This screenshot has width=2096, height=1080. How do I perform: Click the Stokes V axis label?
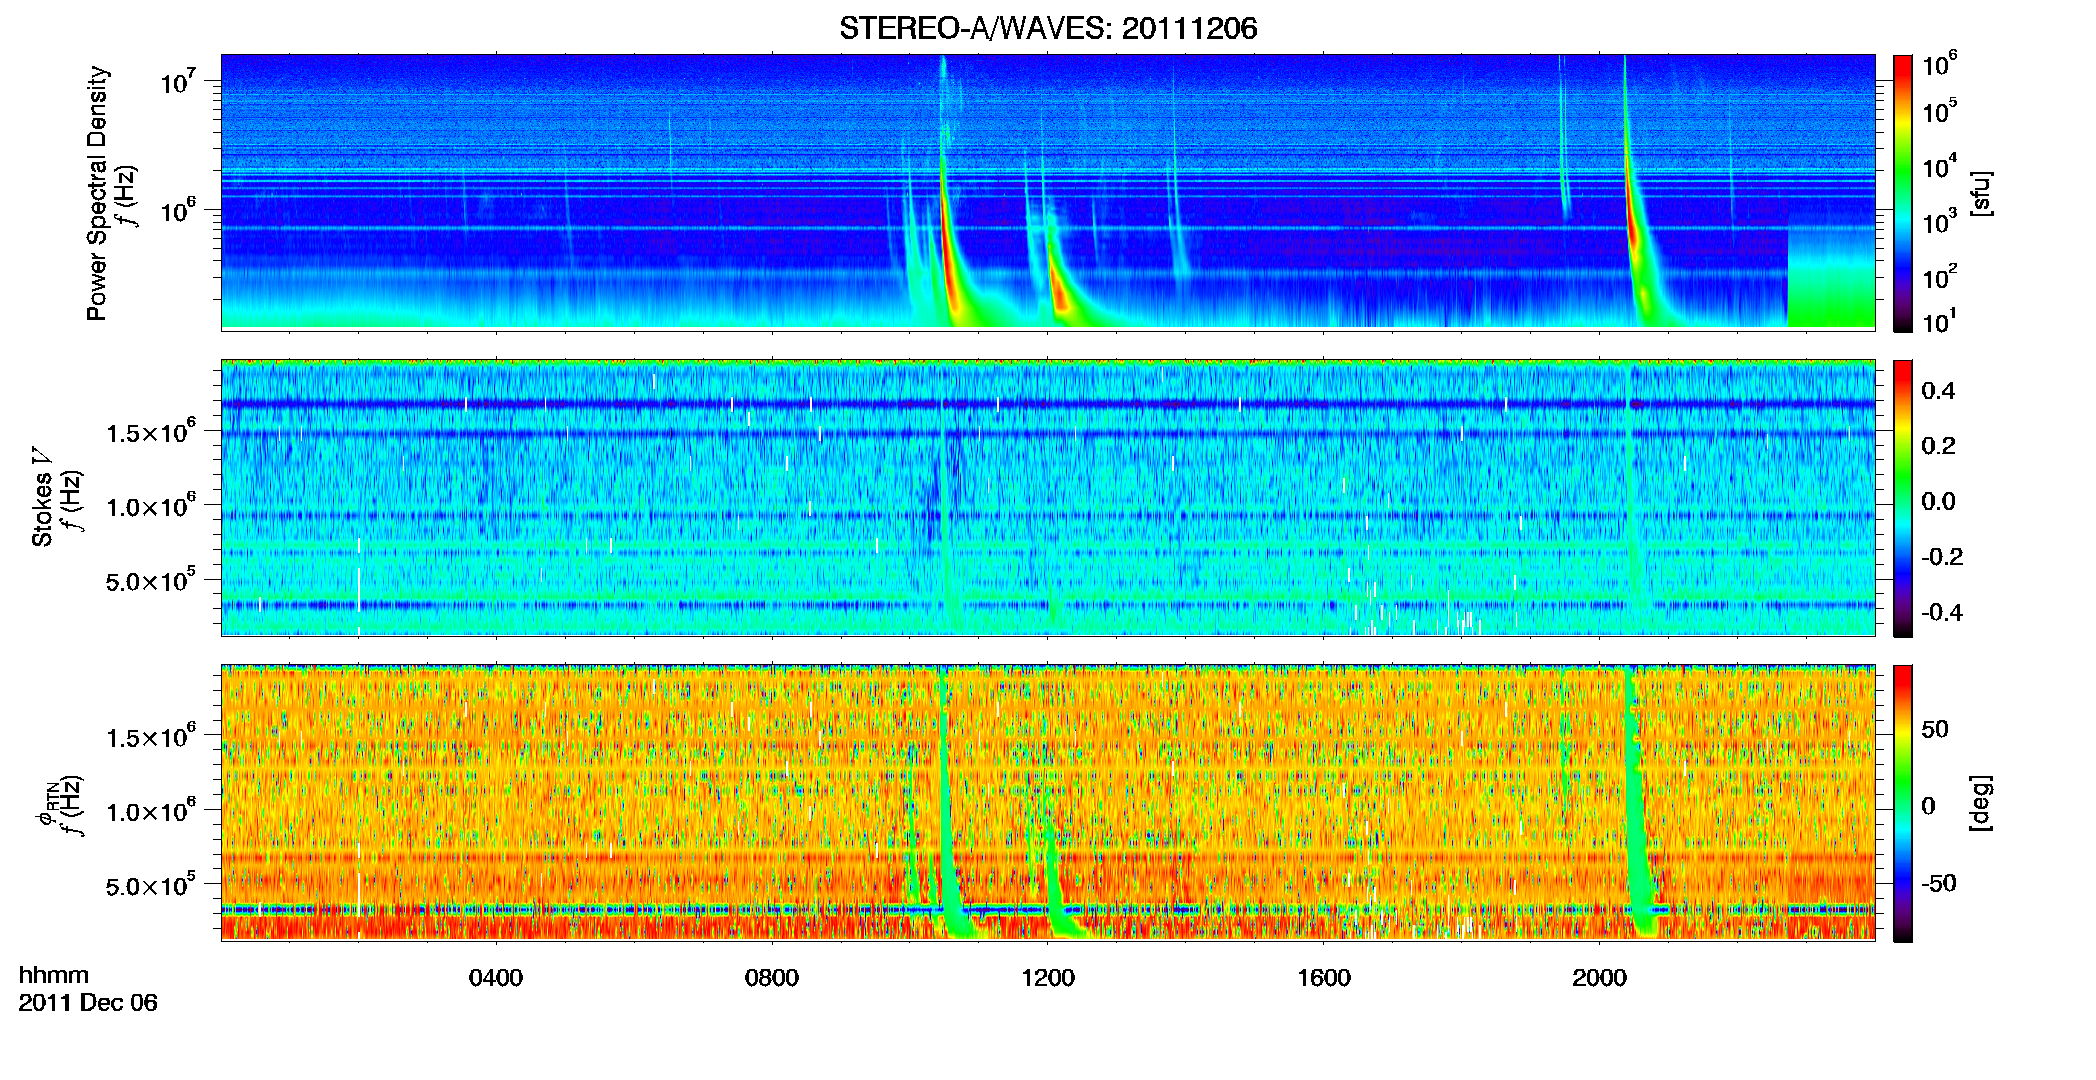[42, 496]
